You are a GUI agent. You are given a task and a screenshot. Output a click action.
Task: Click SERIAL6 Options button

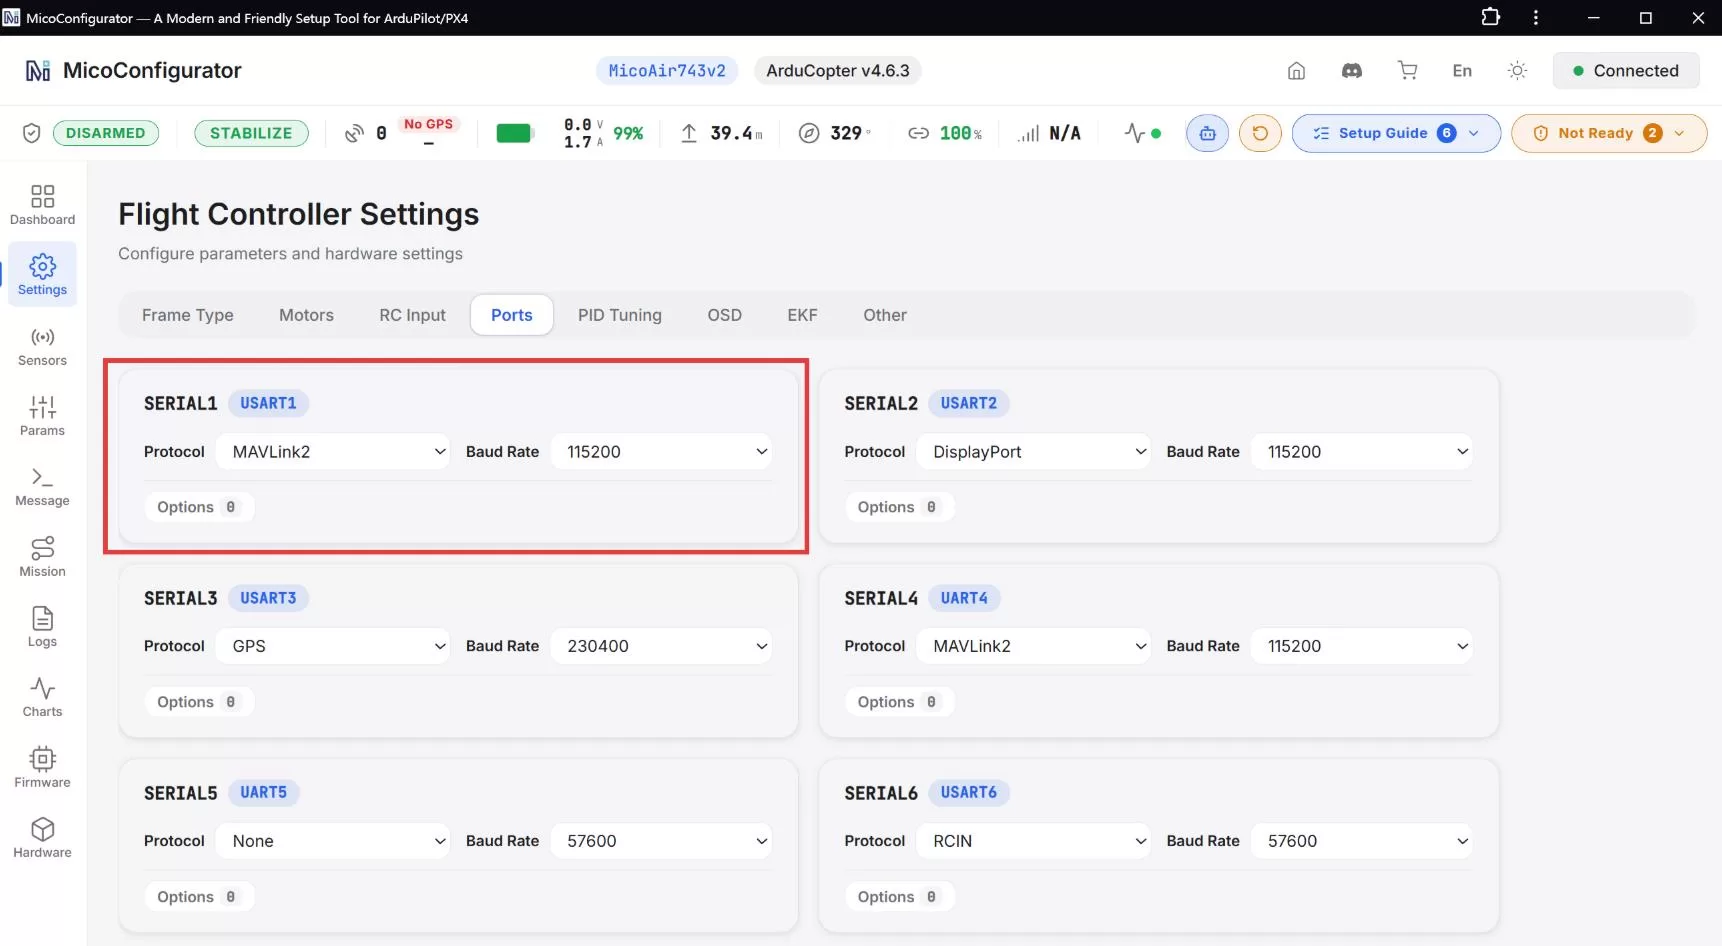pos(899,897)
